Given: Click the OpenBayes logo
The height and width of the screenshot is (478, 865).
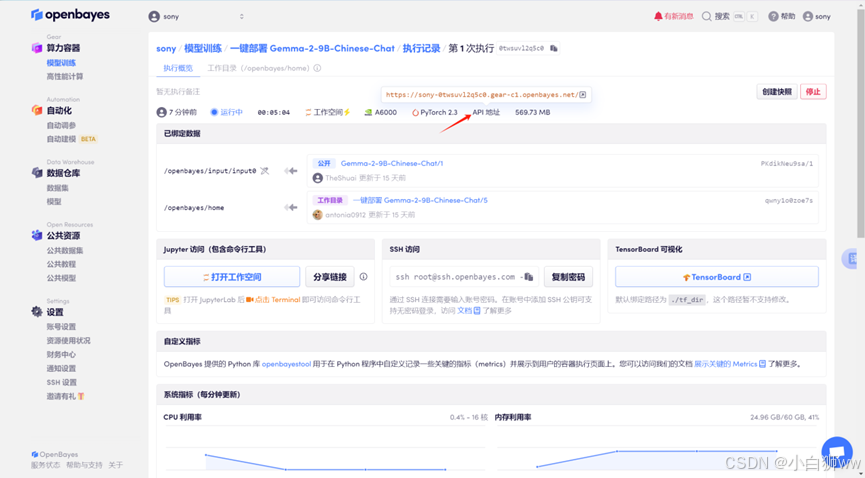Looking at the screenshot, I should 70,15.
